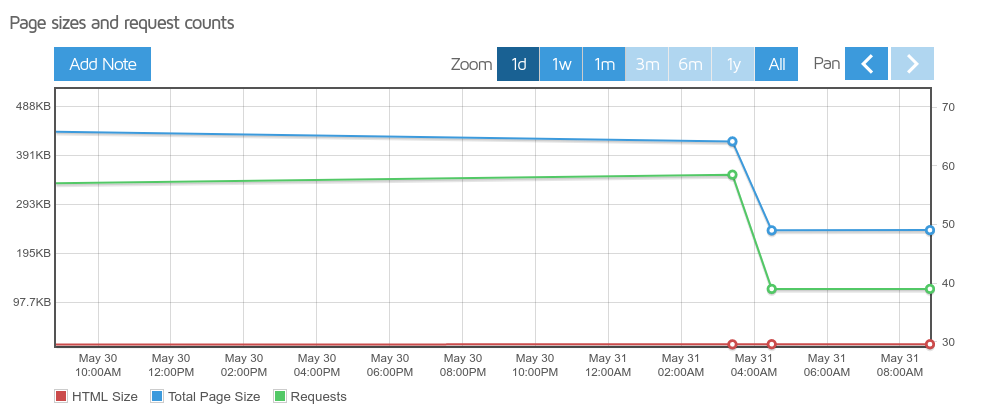Toggle the Requests series in legend
This screenshot has width=982, height=418.
320,397
